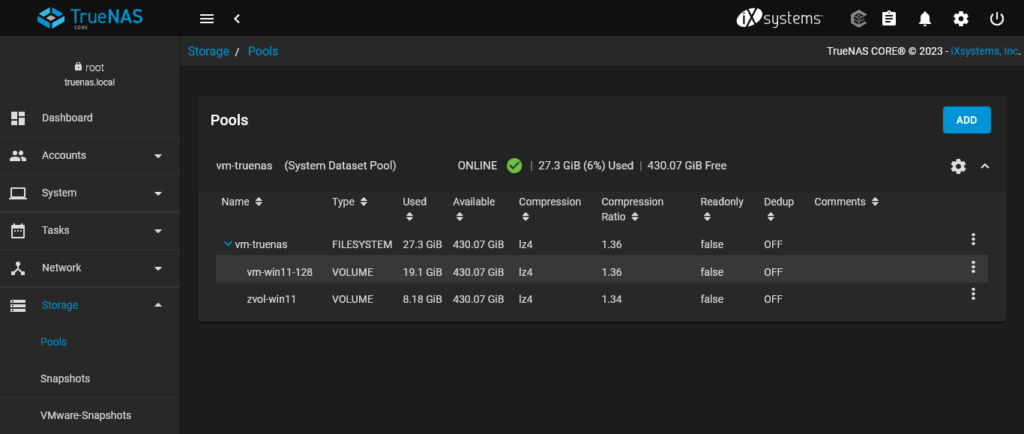The image size is (1024, 434).
Task: Open actions menu for zvol-win11 volume
Action: pyautogui.click(x=973, y=294)
